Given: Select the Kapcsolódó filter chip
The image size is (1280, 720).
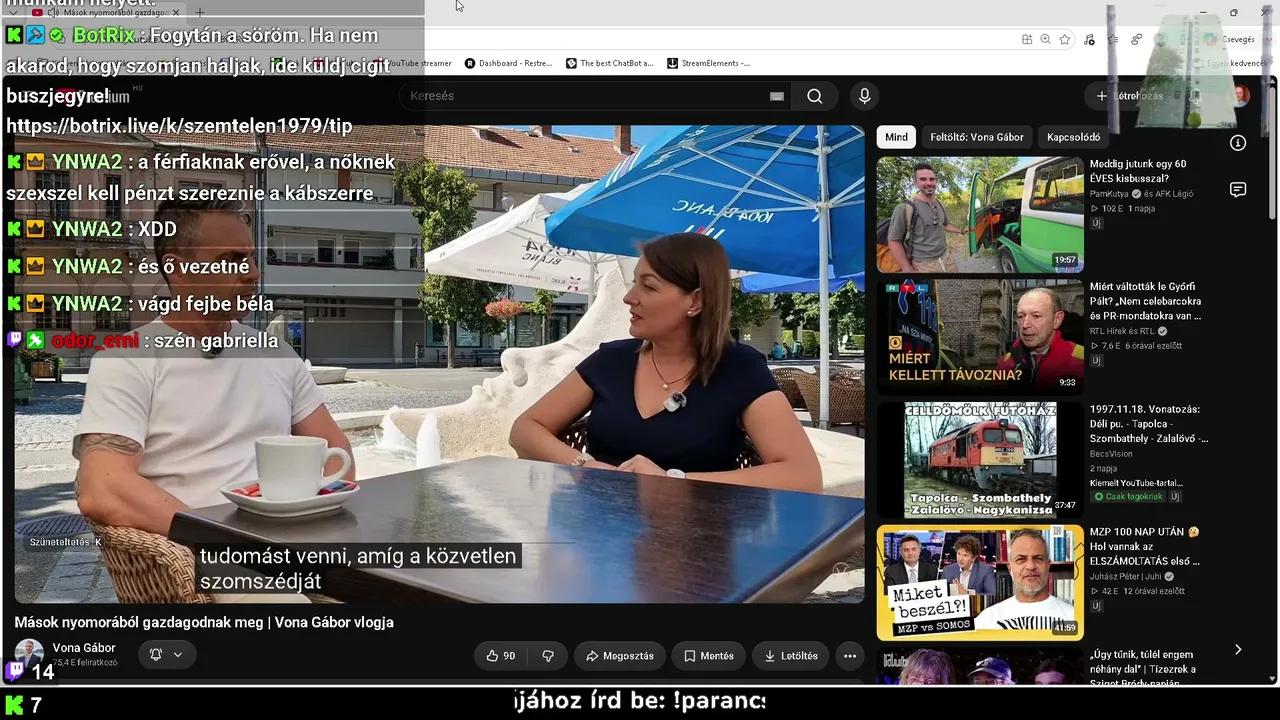Looking at the screenshot, I should coord(1074,137).
